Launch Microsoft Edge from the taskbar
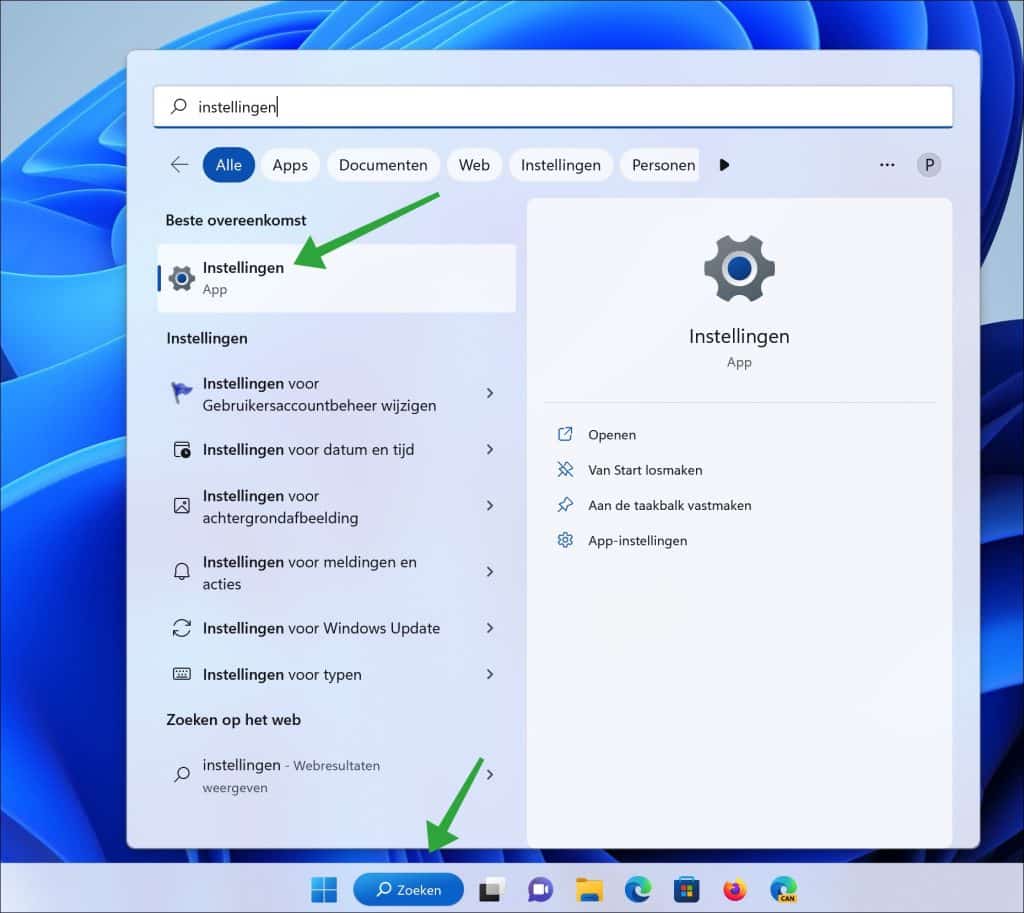 [638, 889]
